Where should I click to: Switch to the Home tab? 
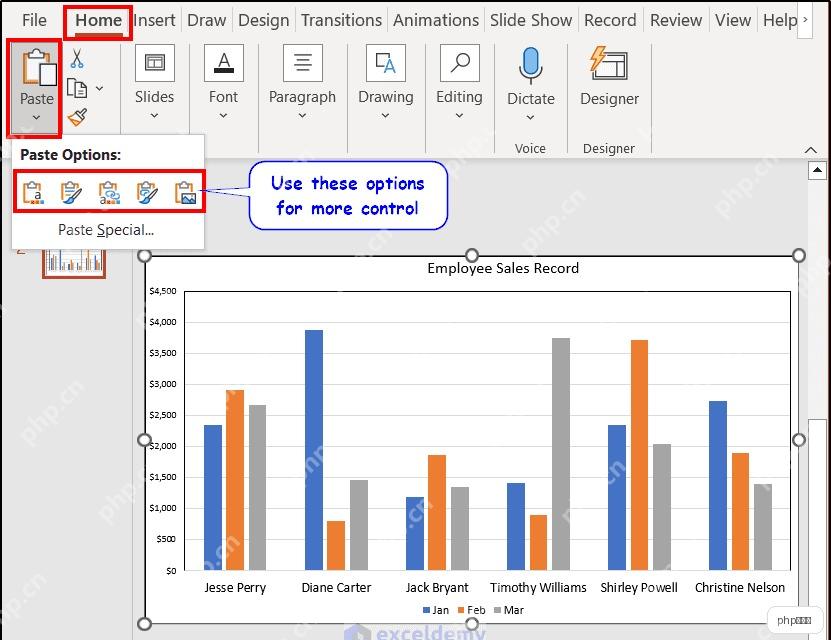[x=98, y=20]
